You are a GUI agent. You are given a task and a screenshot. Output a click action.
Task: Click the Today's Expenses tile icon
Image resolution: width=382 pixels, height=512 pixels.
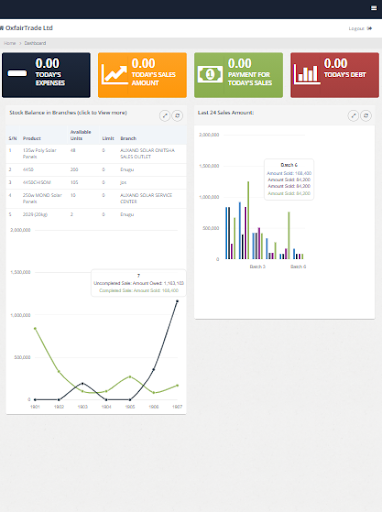pyautogui.click(x=17, y=73)
